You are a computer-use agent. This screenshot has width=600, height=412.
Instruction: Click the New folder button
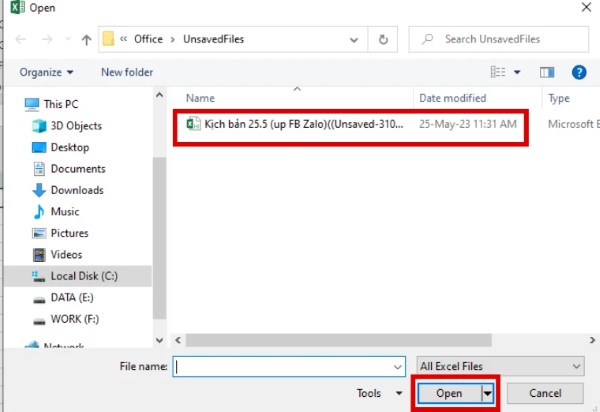pos(127,72)
